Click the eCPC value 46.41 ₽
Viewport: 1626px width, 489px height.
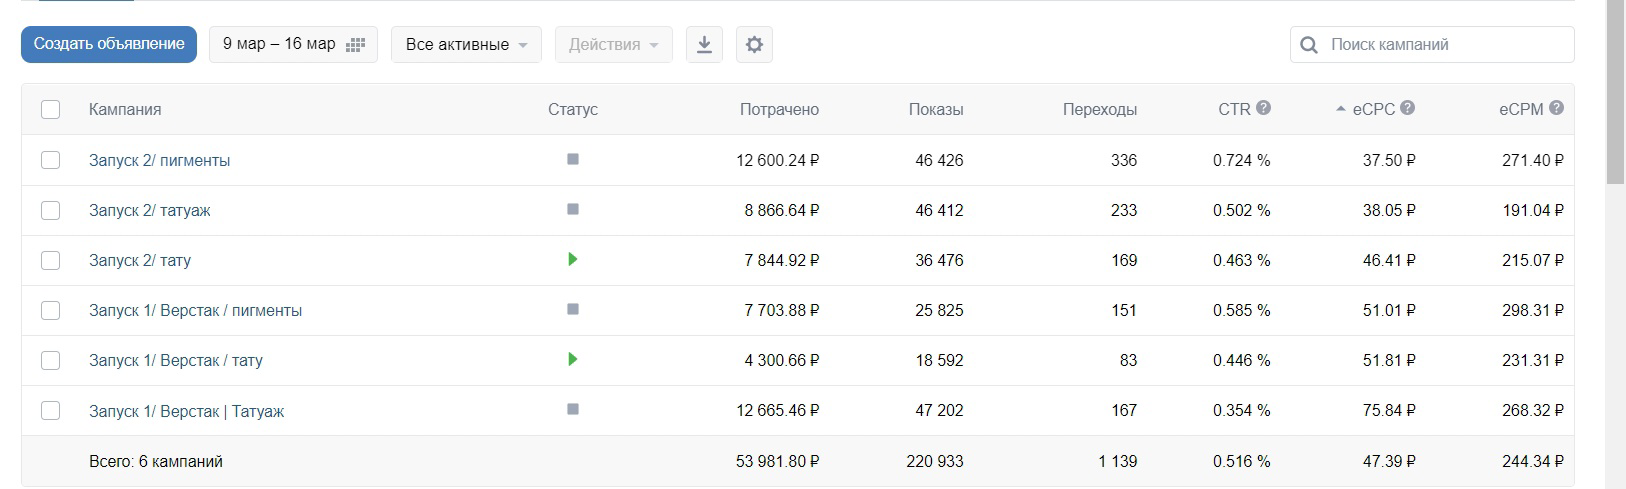[1389, 260]
